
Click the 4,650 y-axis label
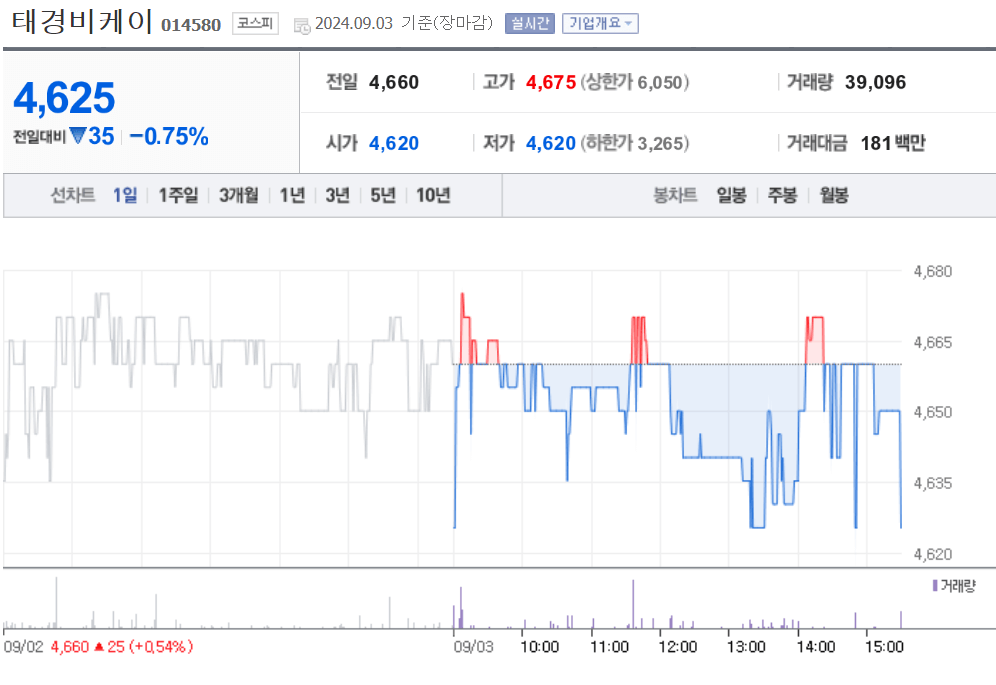(x=932, y=412)
